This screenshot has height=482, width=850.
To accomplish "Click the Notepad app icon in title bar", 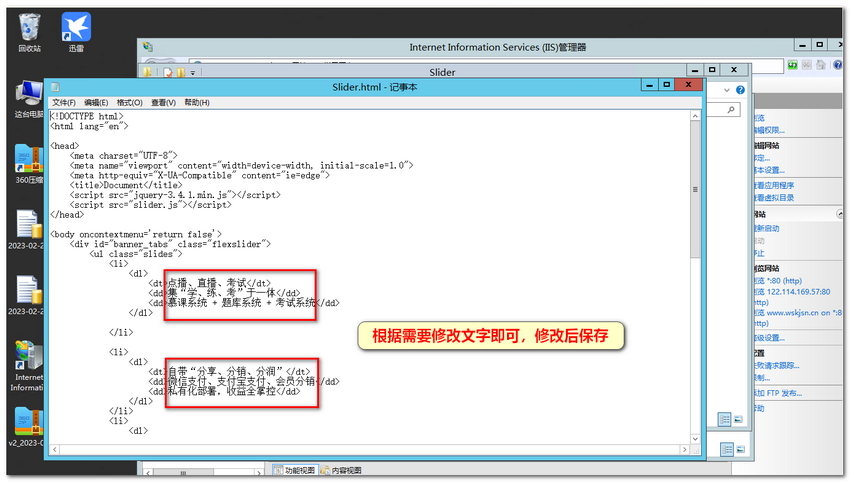I will [x=55, y=87].
